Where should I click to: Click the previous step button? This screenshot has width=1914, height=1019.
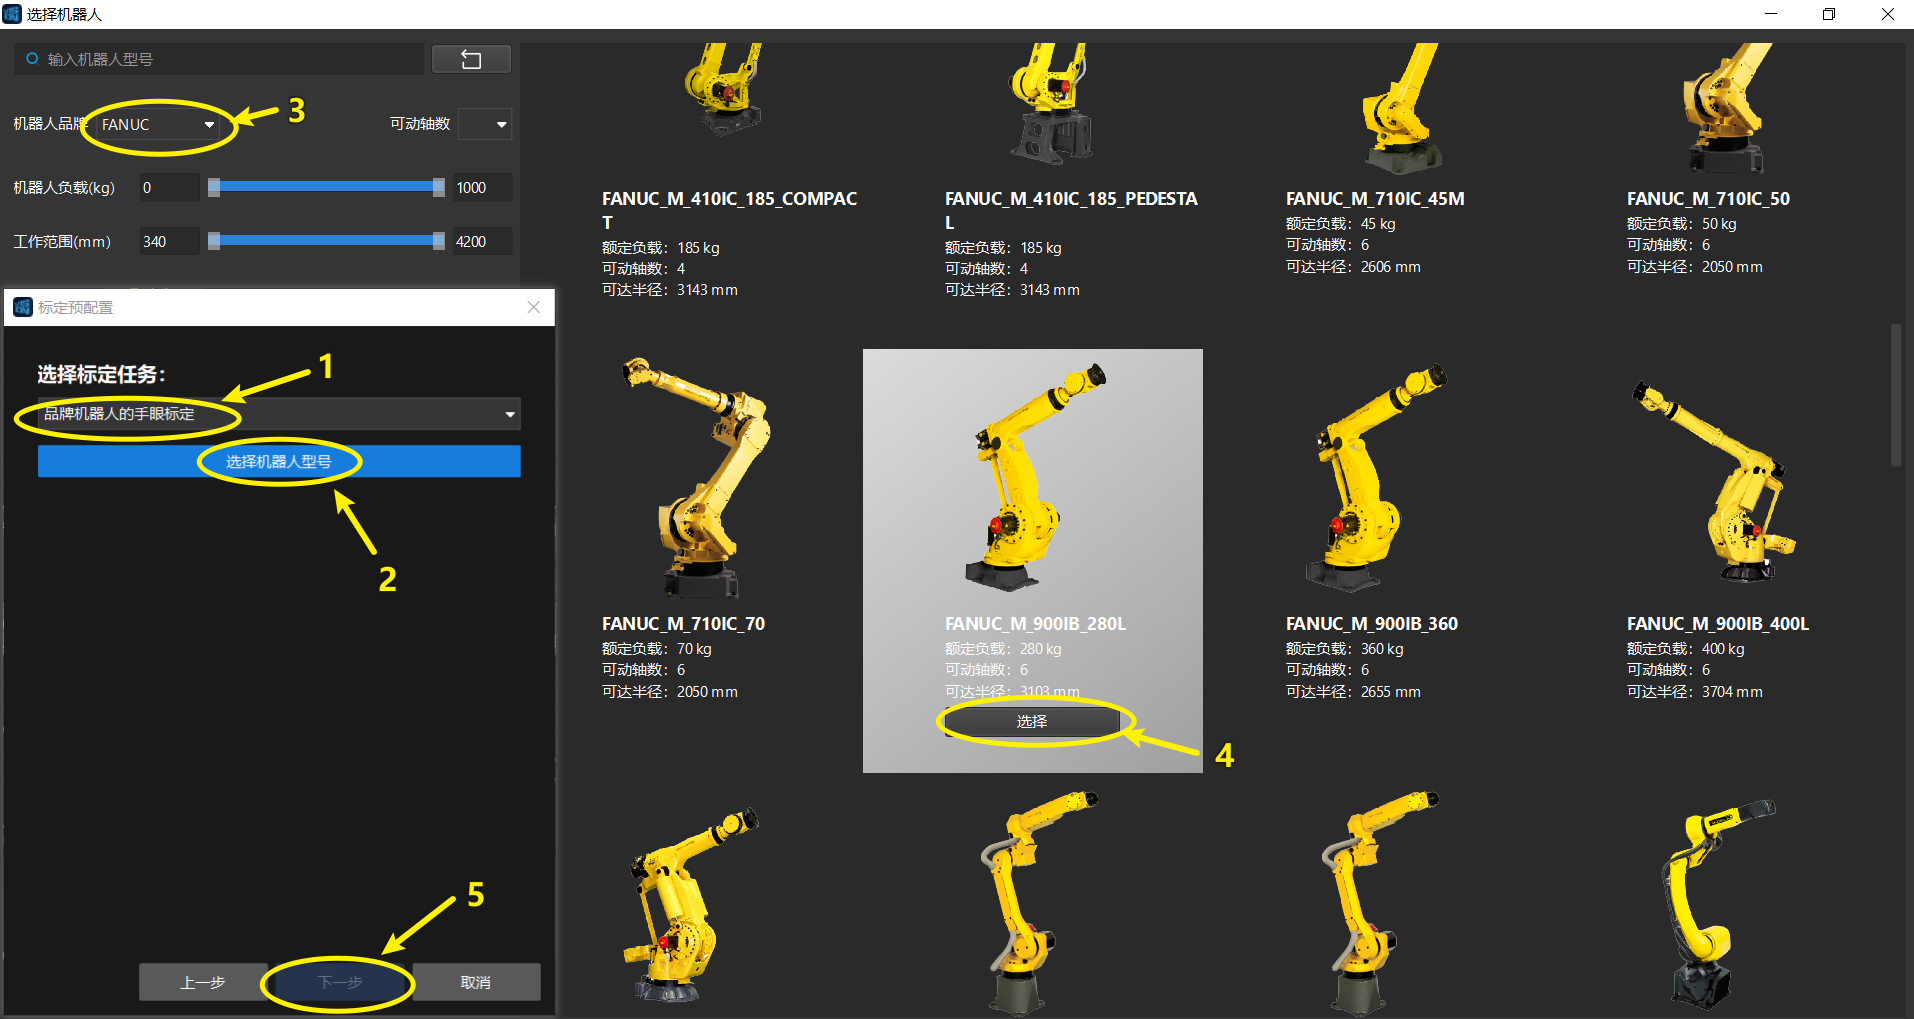point(203,982)
